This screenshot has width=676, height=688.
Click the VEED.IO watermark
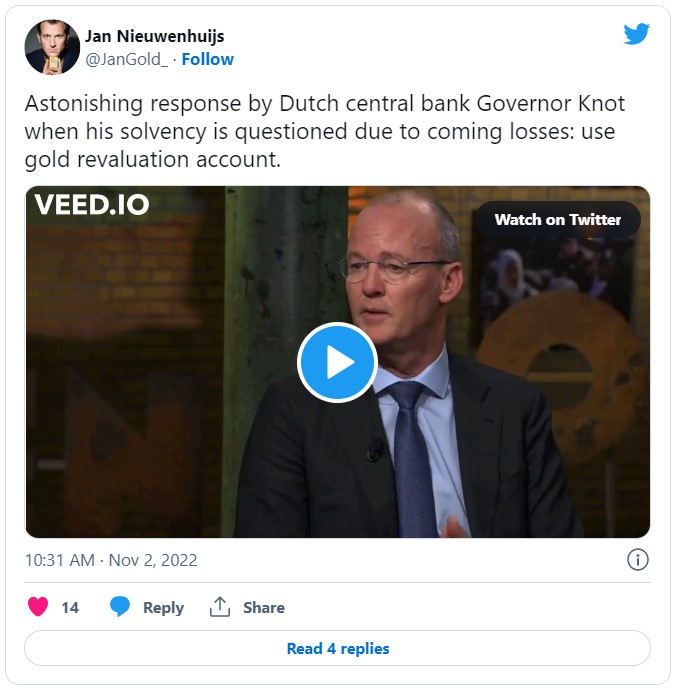pos(92,204)
